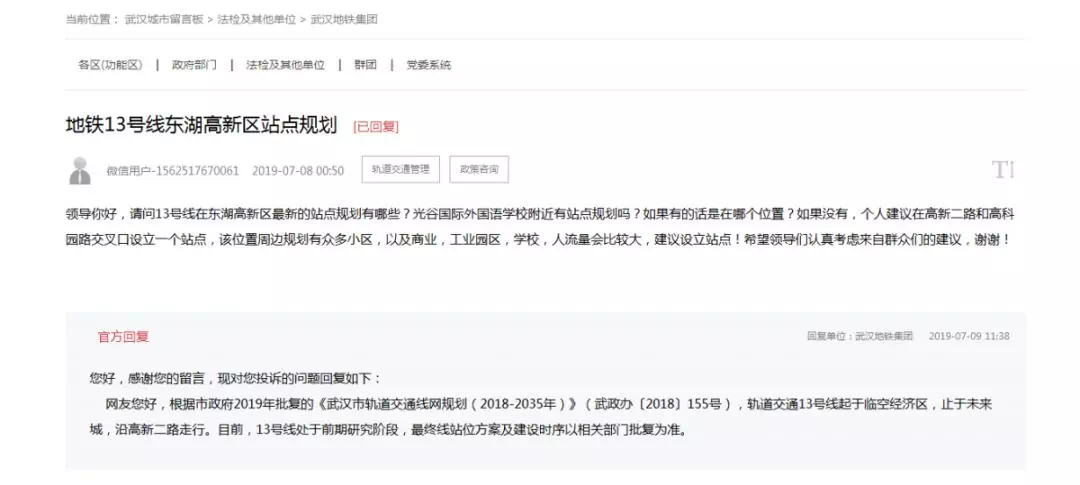Screen dimensions: 1080x485
Task: Click the red 已回复 status label
Action: tap(375, 127)
